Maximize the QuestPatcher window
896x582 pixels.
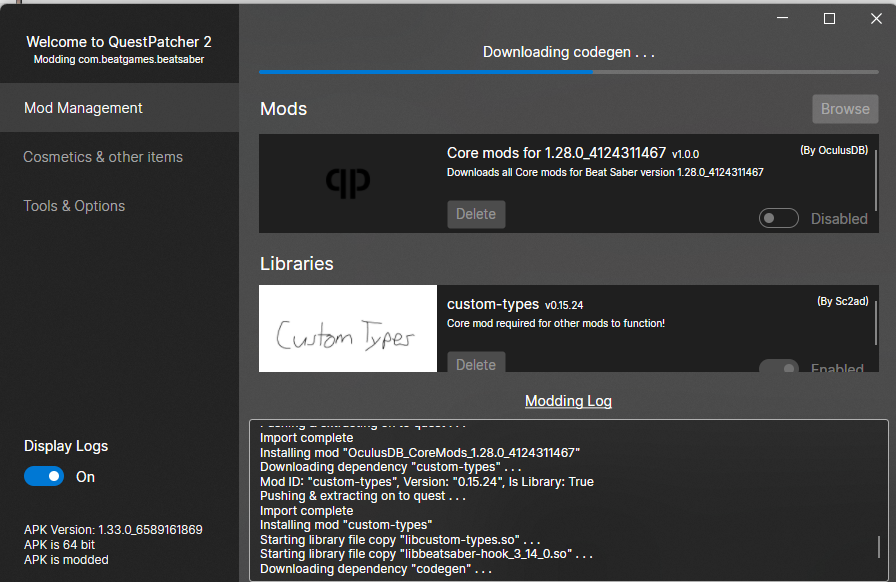[829, 18]
